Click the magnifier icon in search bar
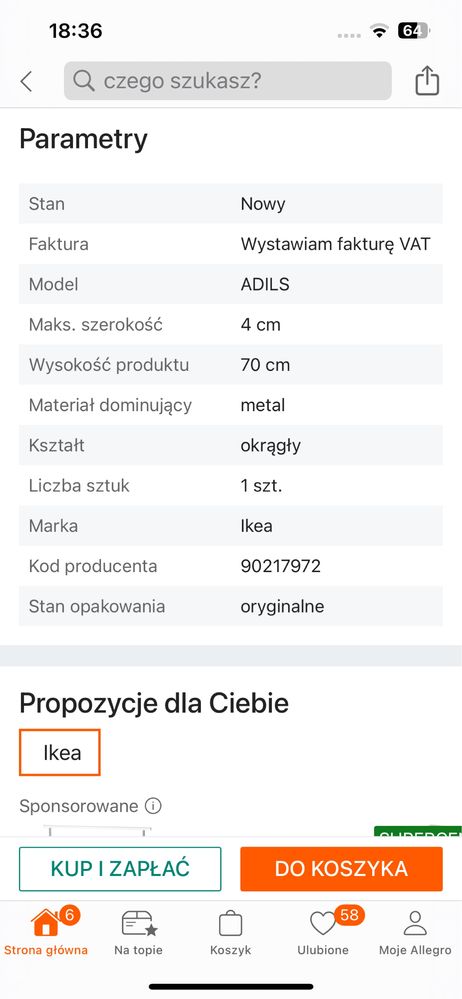The width and height of the screenshot is (462, 999). (83, 81)
